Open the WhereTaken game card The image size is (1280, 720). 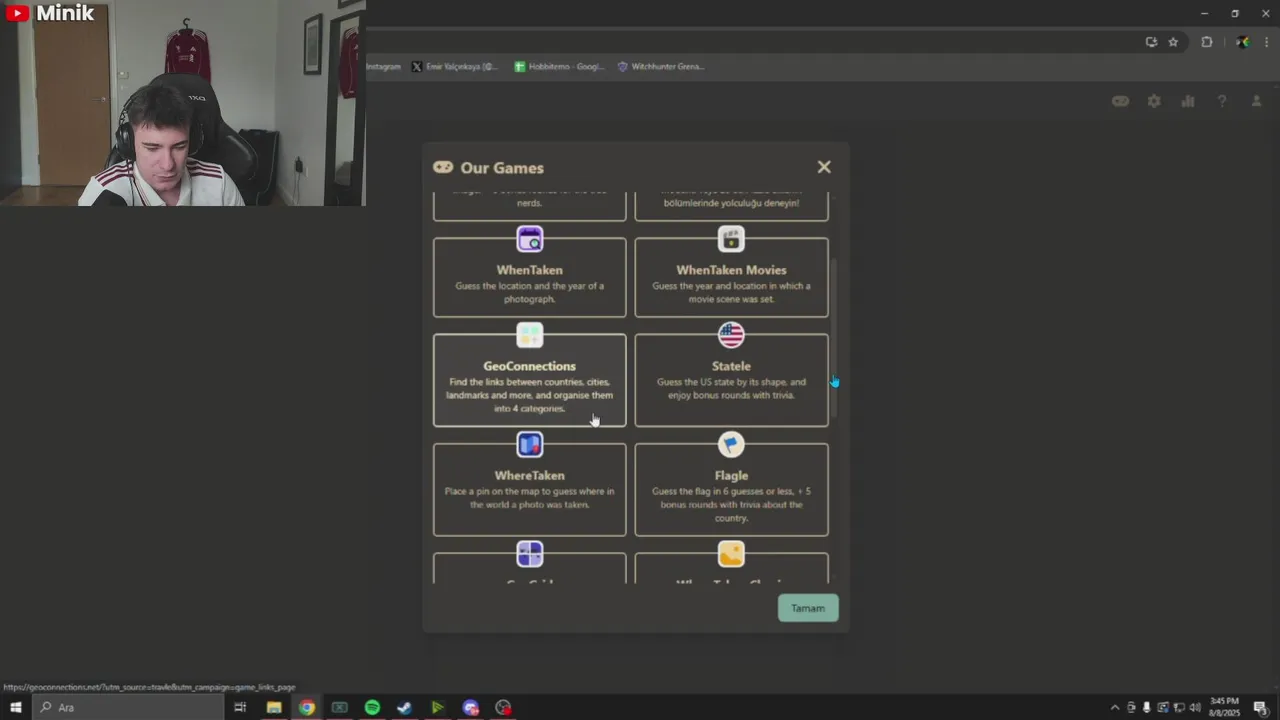click(530, 489)
